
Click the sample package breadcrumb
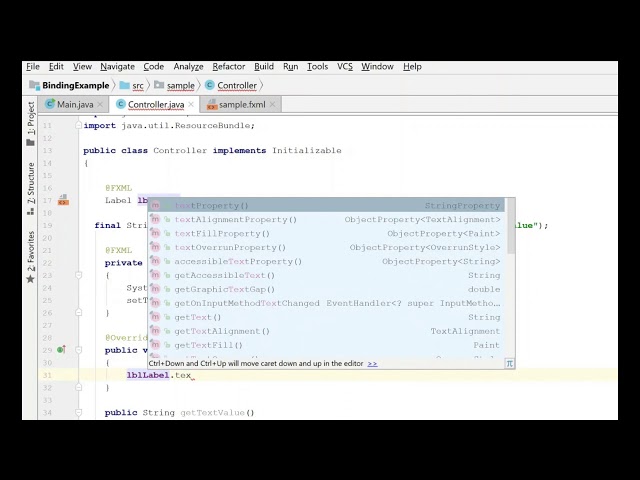174,85
